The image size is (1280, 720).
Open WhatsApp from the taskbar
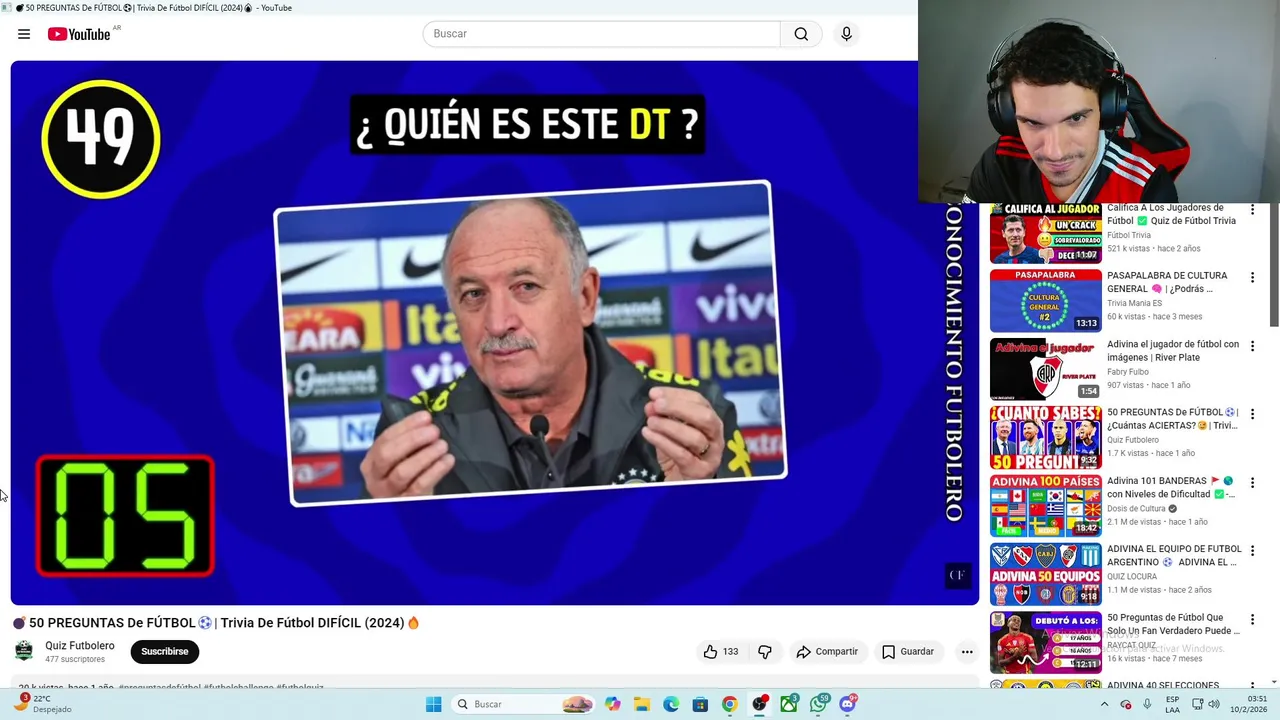pos(819,704)
